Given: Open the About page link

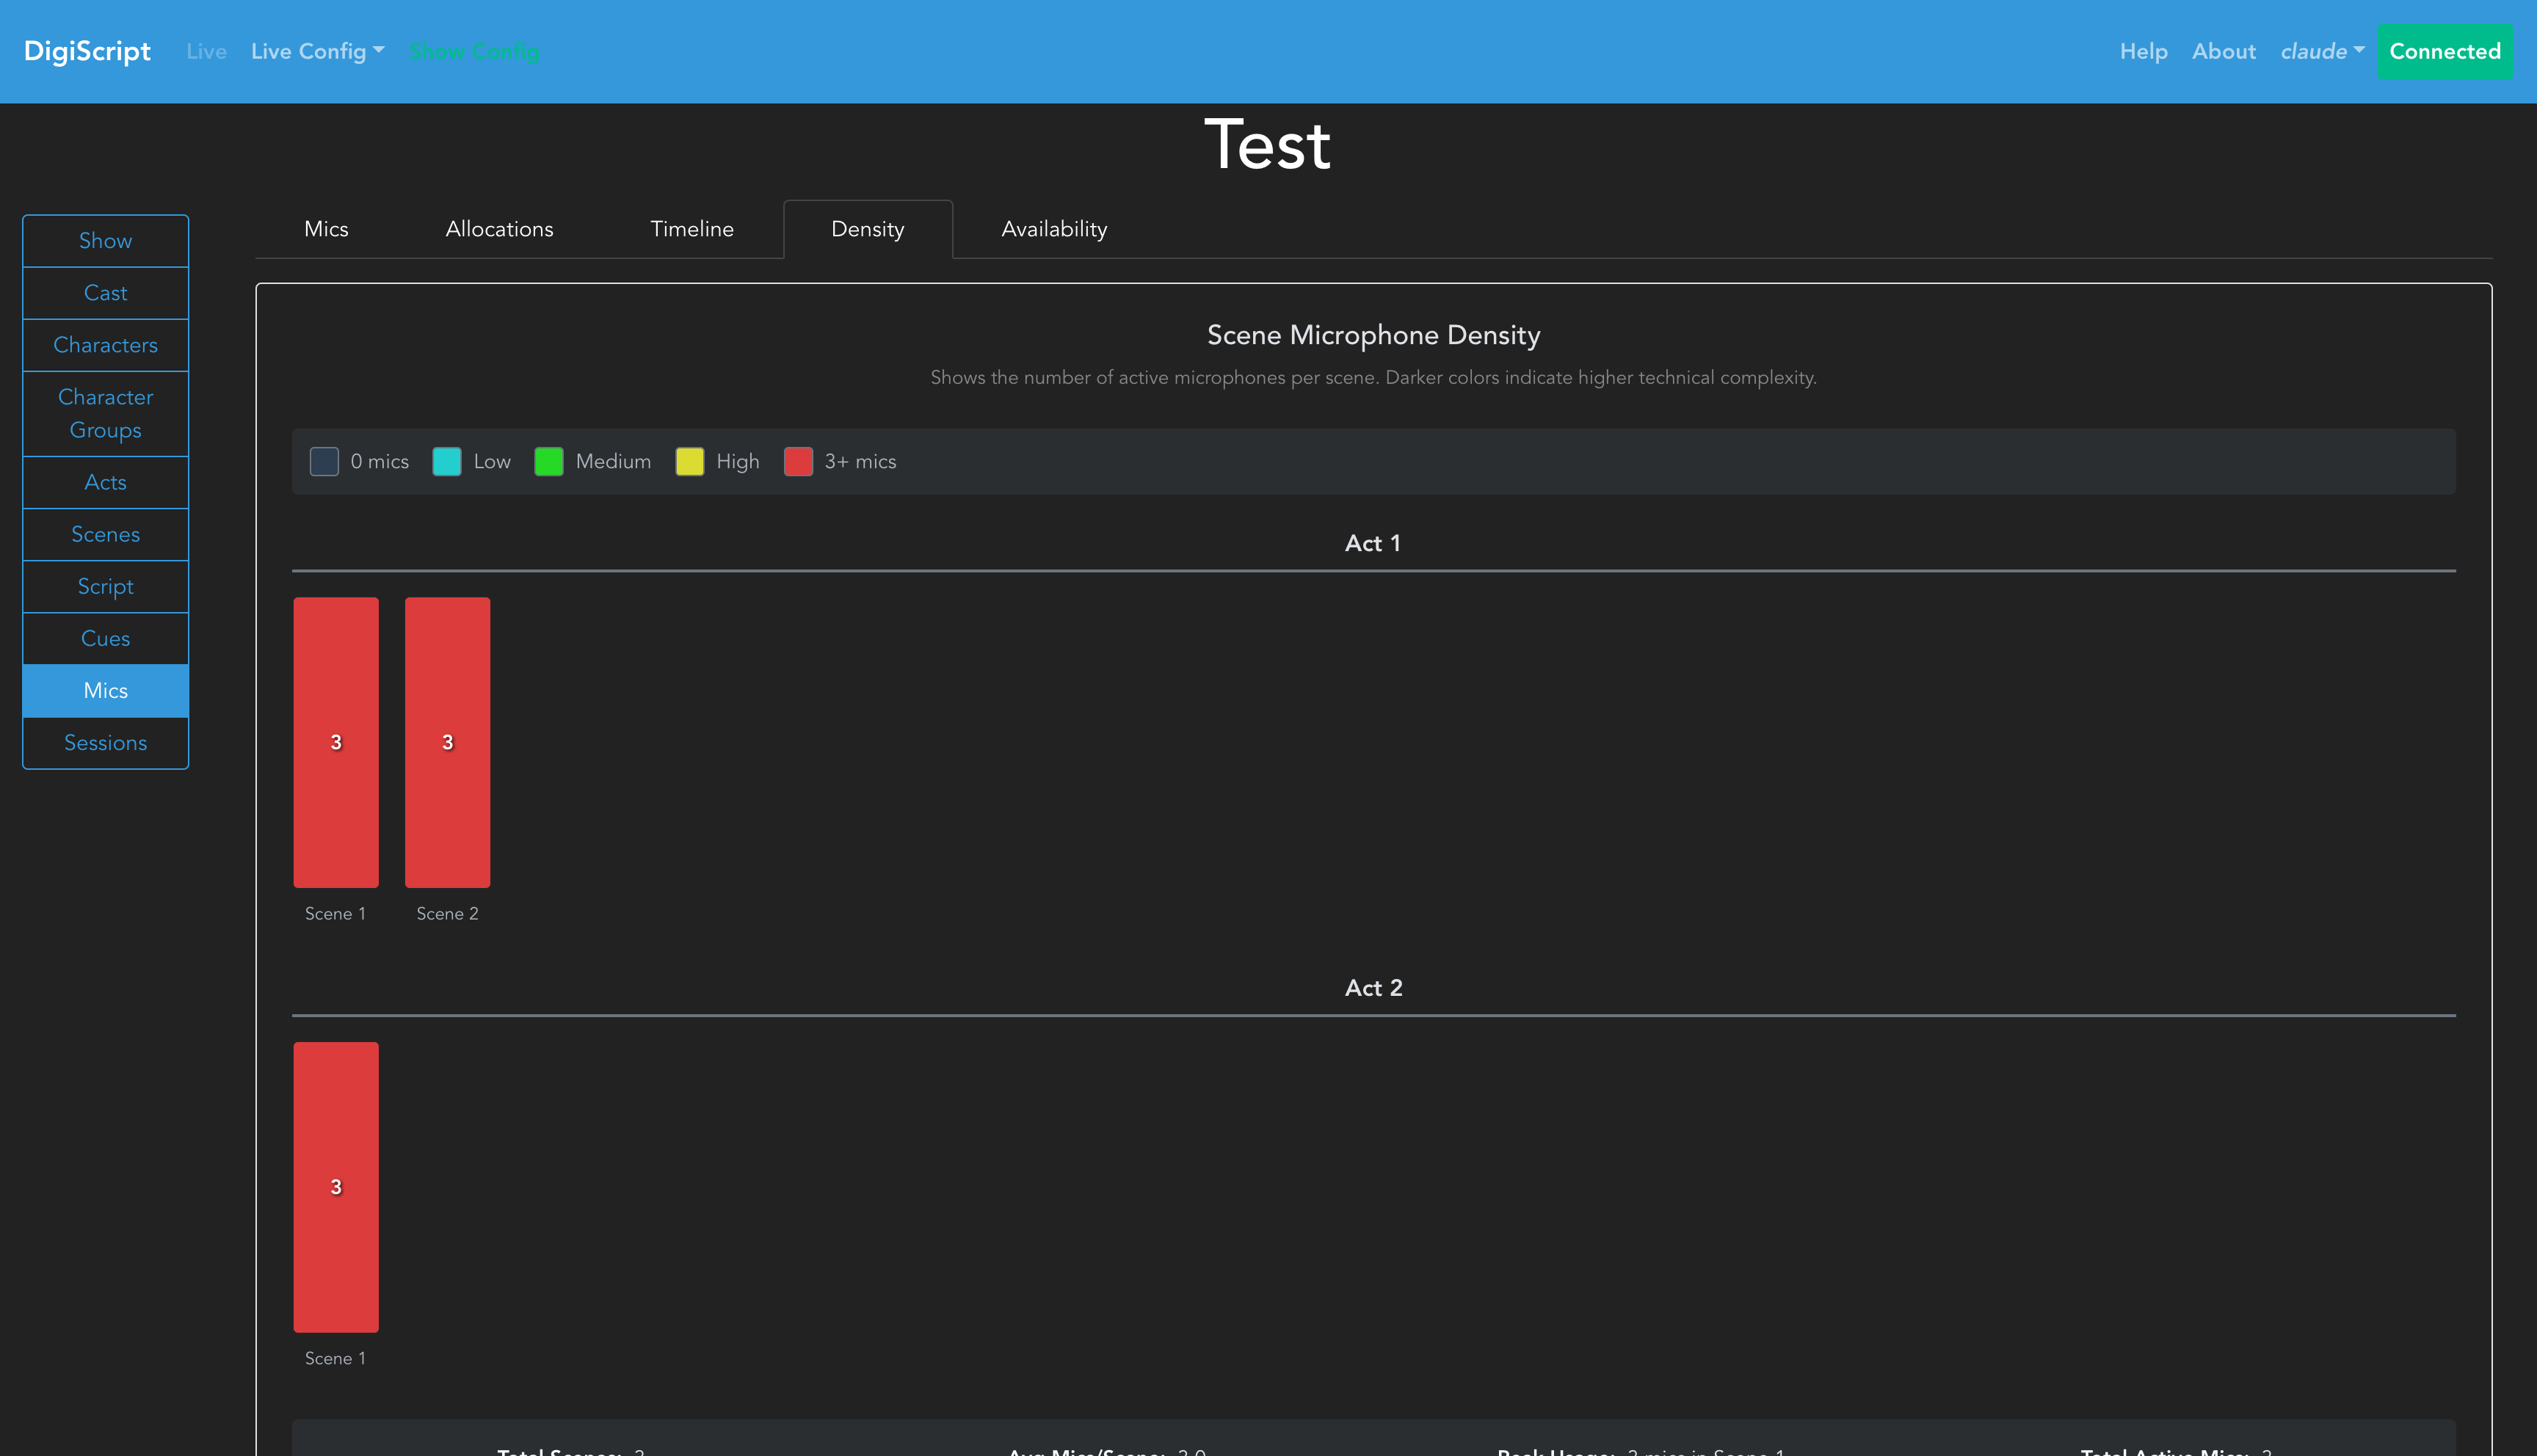Looking at the screenshot, I should pos(2223,51).
